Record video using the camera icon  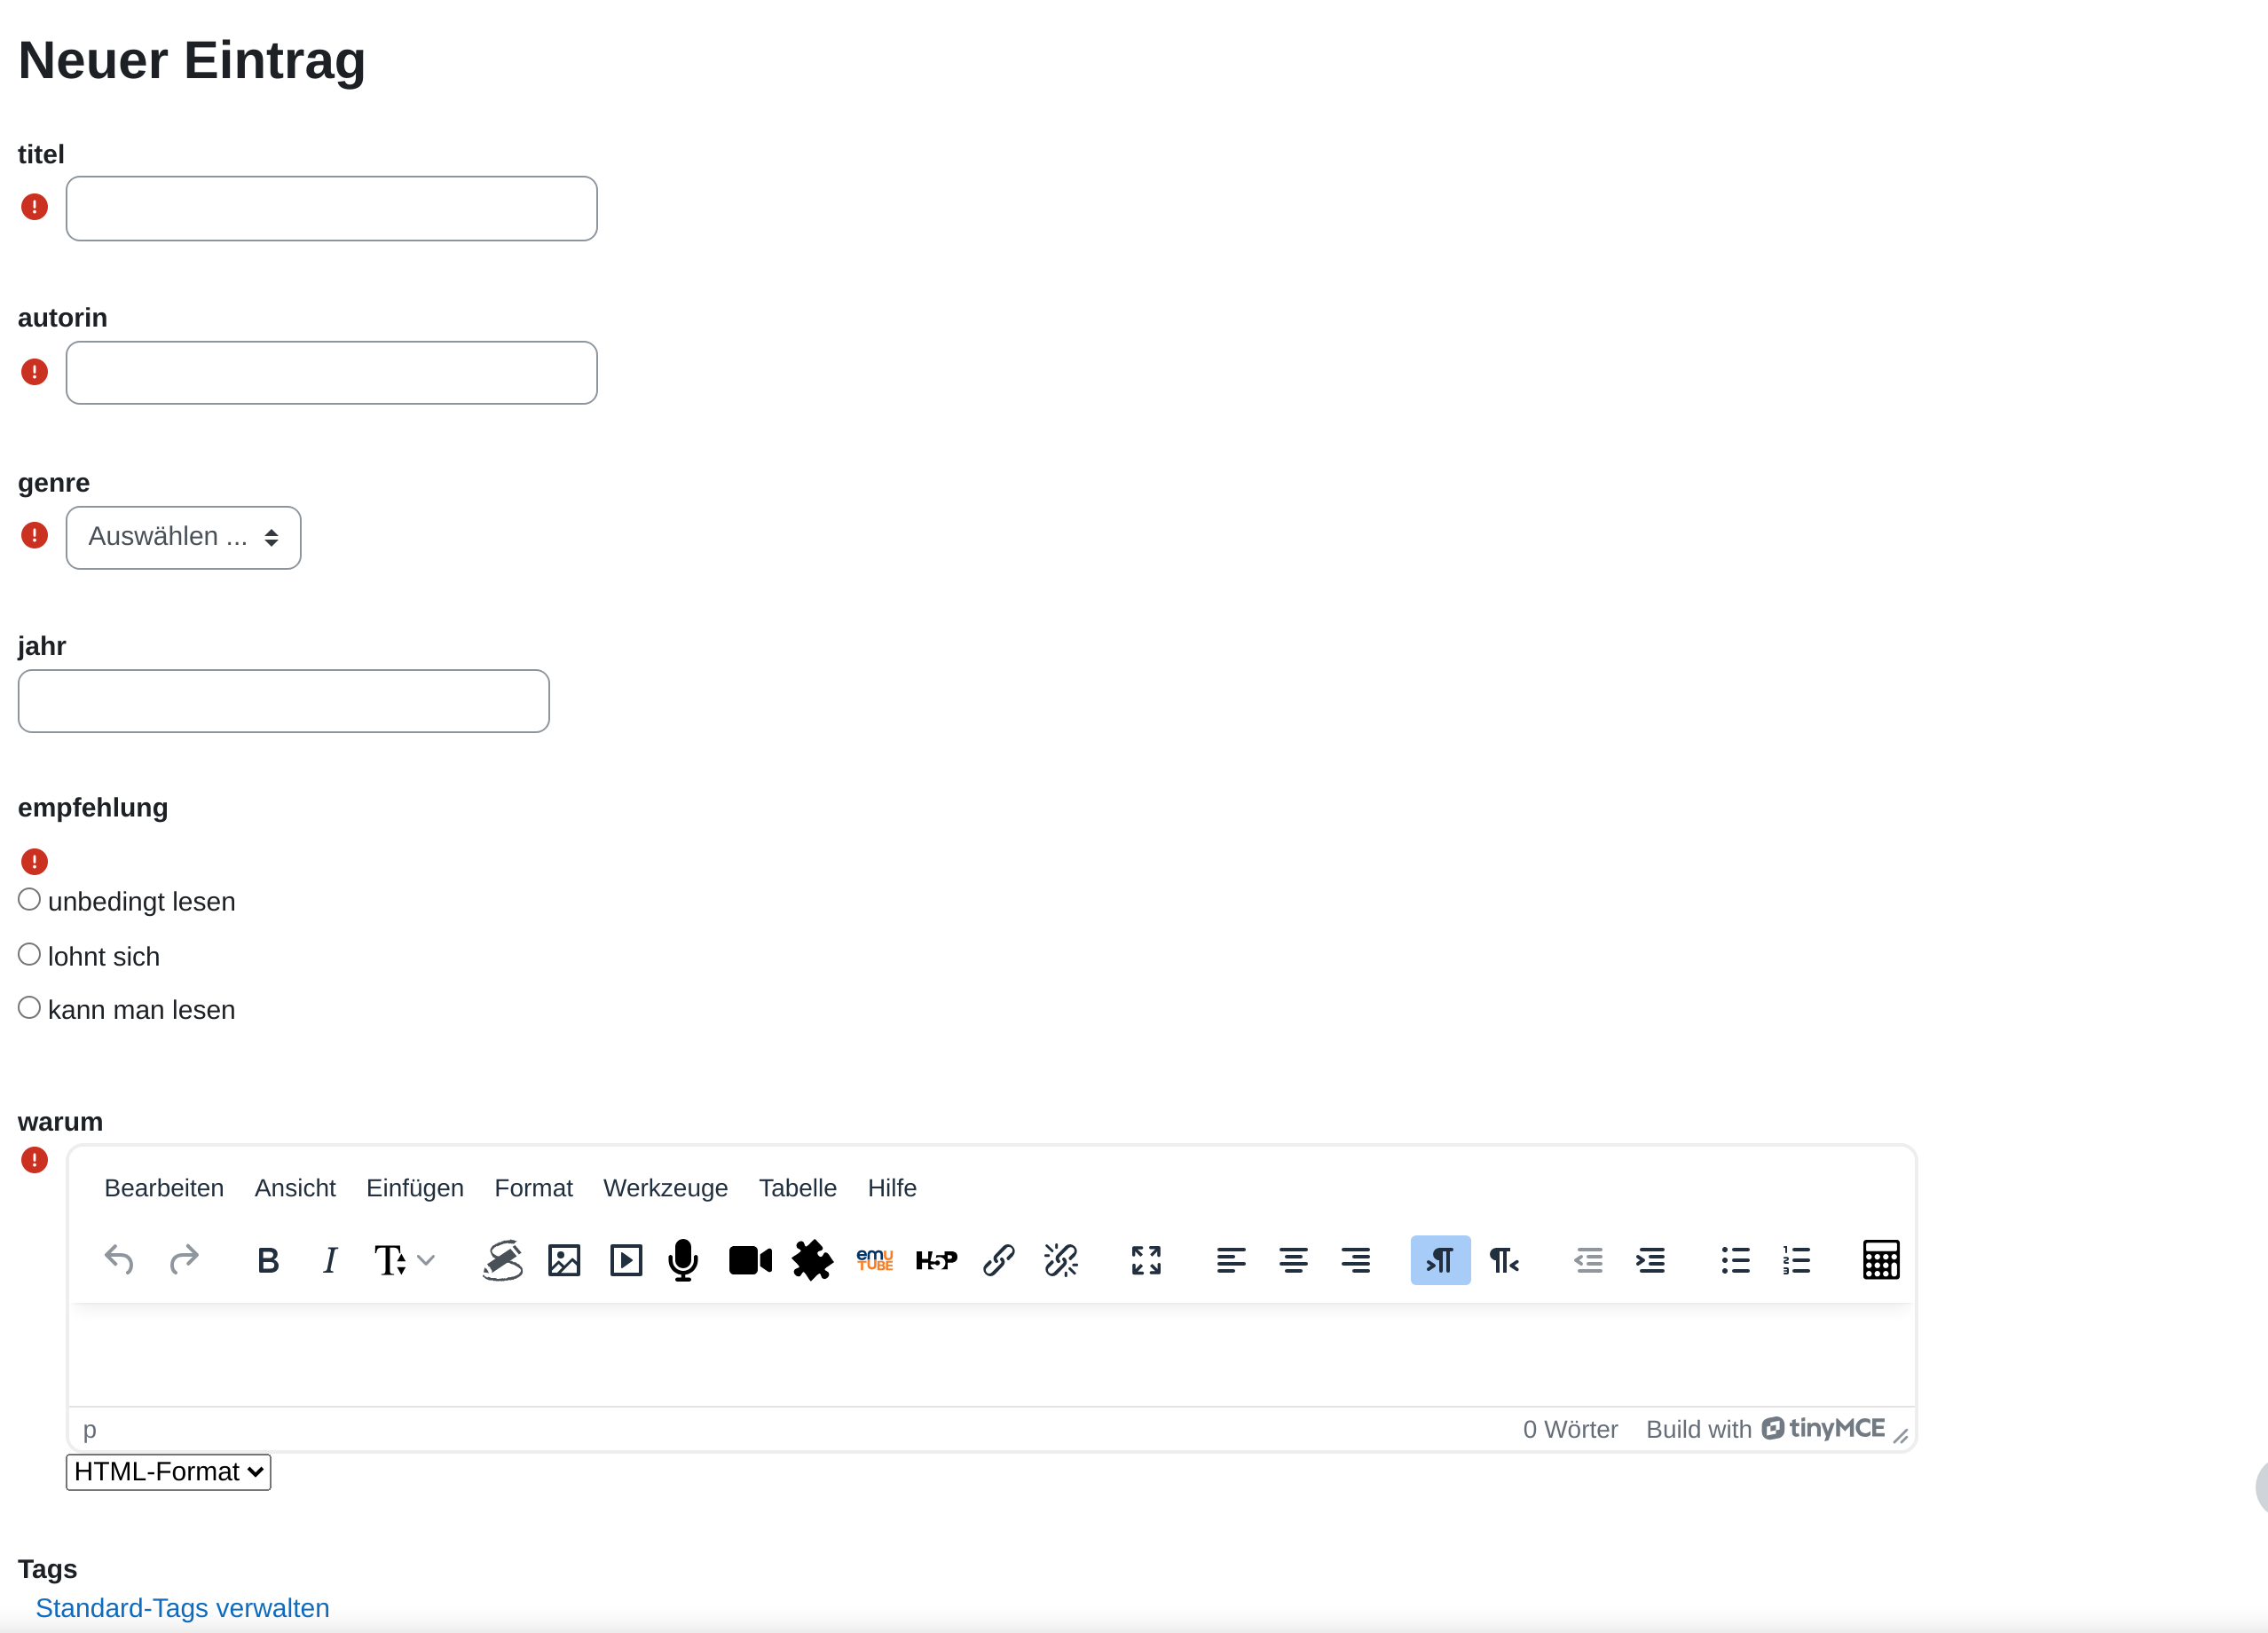(x=750, y=1260)
